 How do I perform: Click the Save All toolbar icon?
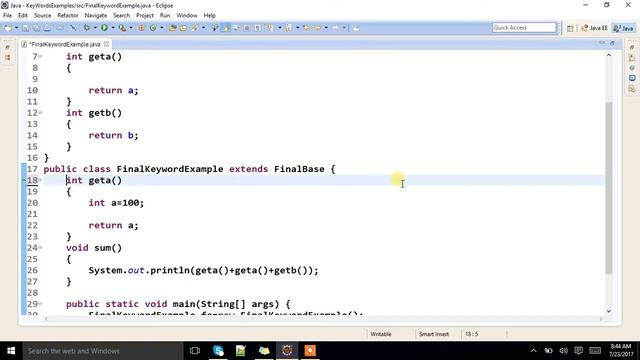36,28
